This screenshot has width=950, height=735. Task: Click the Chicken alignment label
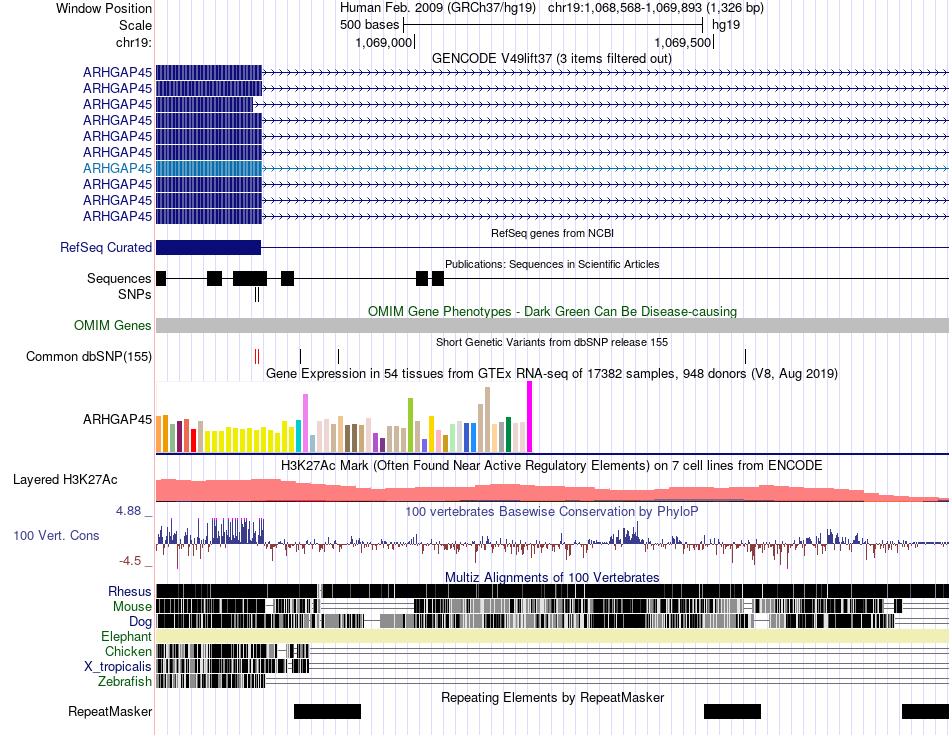[128, 651]
